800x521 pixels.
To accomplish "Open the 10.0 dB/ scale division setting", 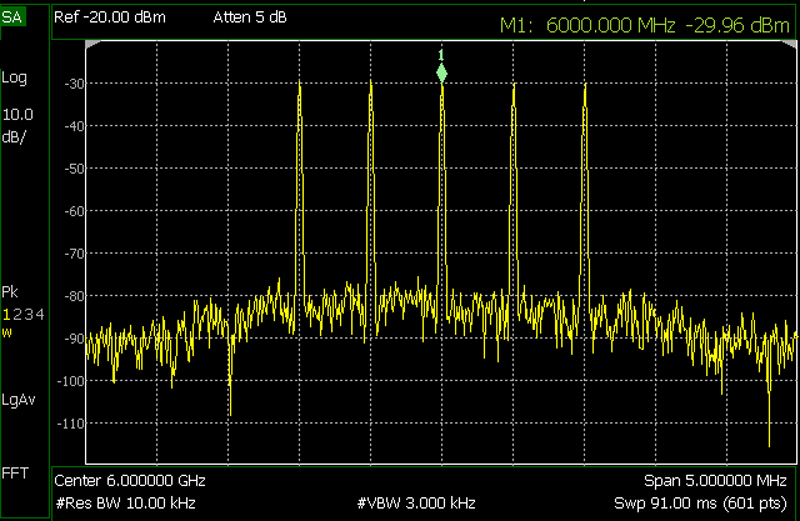I will (17, 123).
